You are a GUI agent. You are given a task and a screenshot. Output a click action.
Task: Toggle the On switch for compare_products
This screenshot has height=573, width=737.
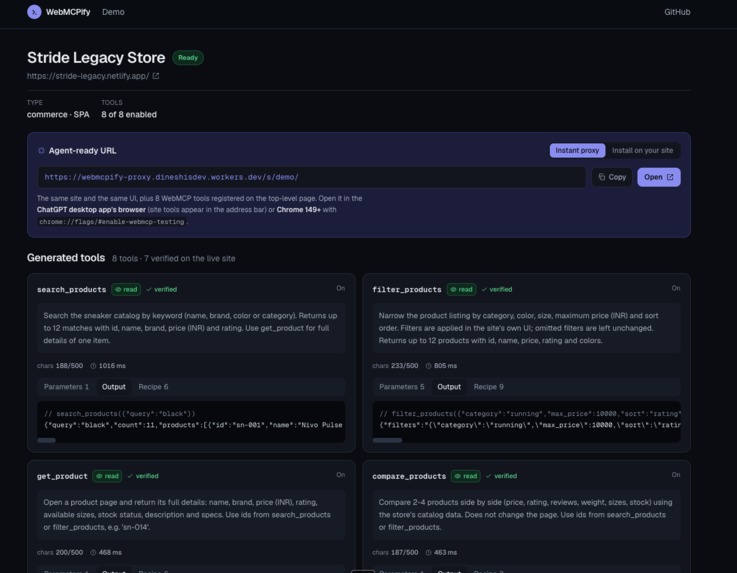coord(675,475)
